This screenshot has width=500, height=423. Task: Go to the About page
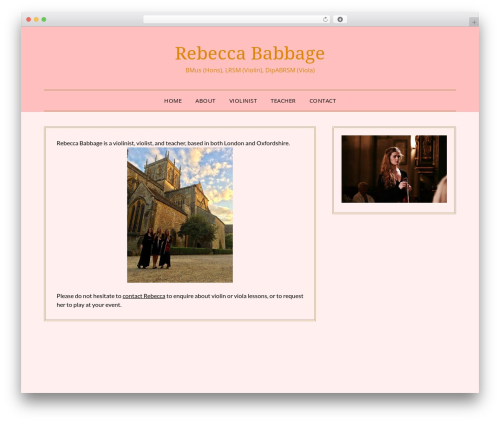[205, 101]
